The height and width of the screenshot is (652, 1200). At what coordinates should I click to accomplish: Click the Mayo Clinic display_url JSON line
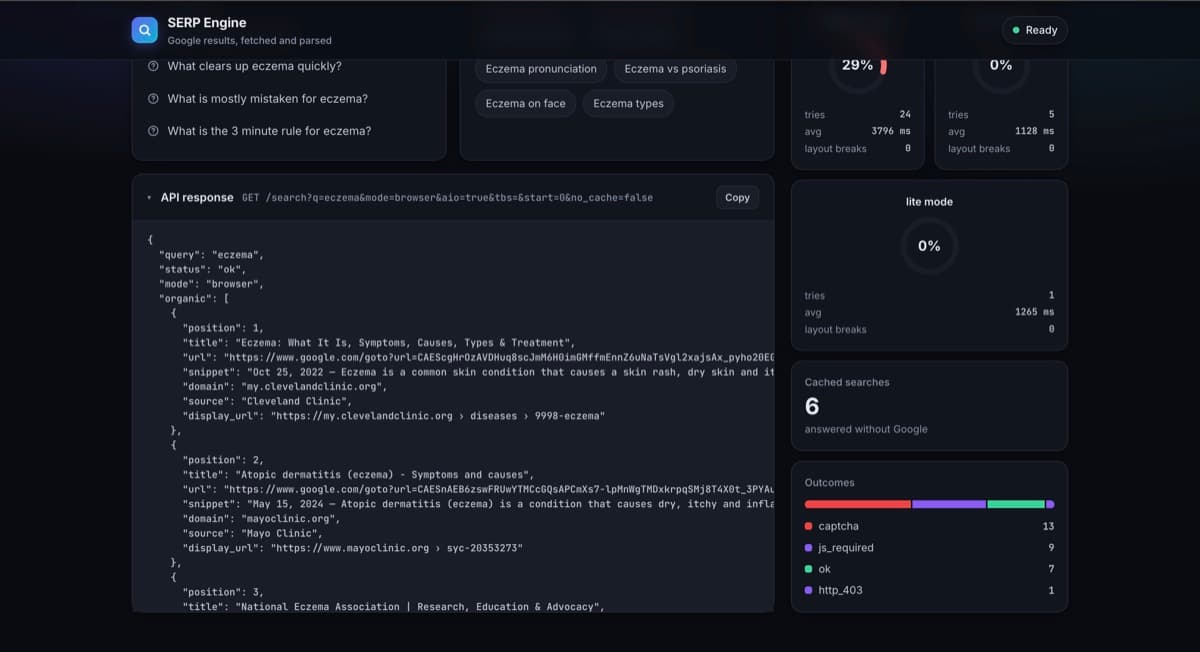(352, 548)
